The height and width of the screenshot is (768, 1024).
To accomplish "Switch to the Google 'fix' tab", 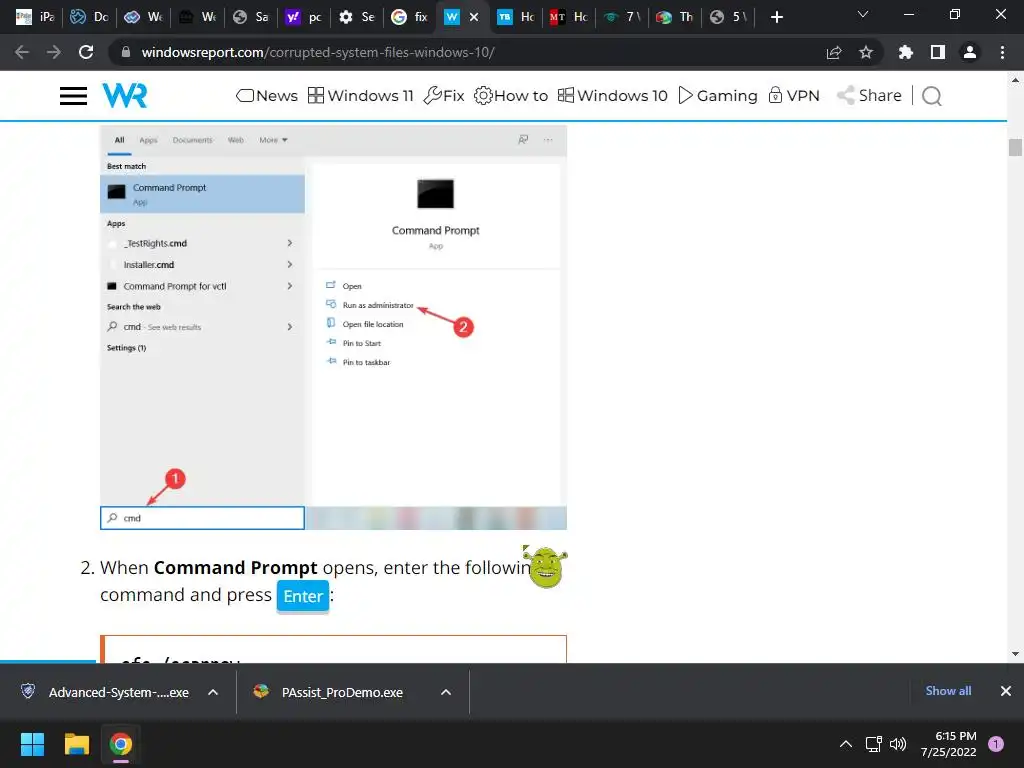I will 411,17.
